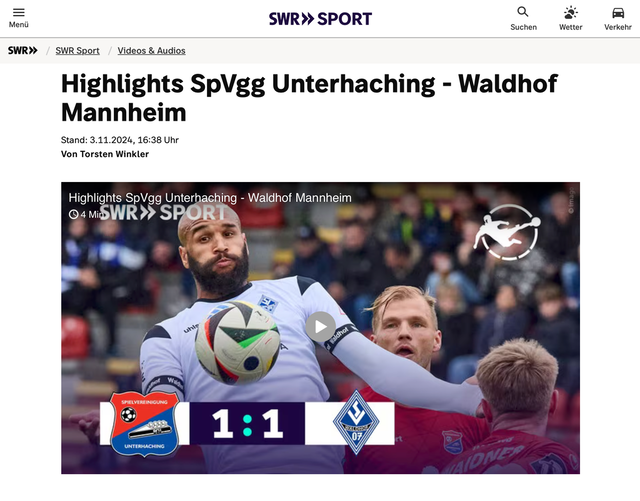This screenshot has width=640, height=501.
Task: Play the highlights video
Action: coord(320,327)
